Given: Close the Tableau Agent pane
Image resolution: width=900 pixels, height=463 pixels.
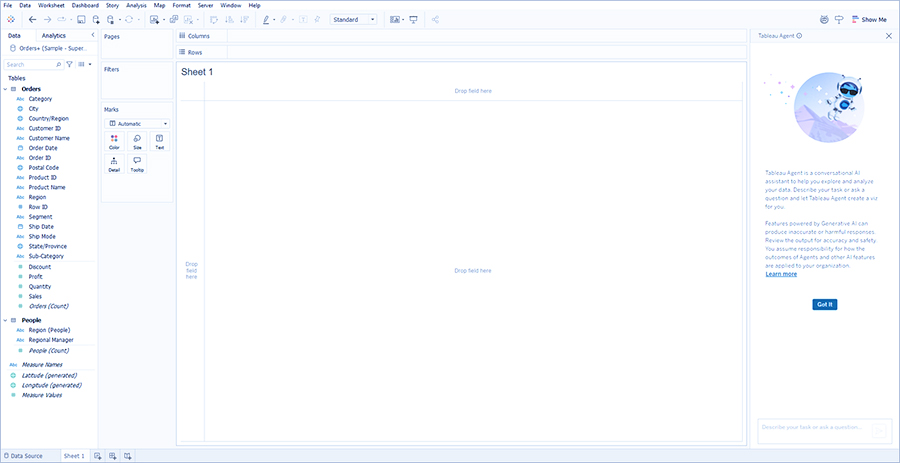Looking at the screenshot, I should click(x=889, y=36).
